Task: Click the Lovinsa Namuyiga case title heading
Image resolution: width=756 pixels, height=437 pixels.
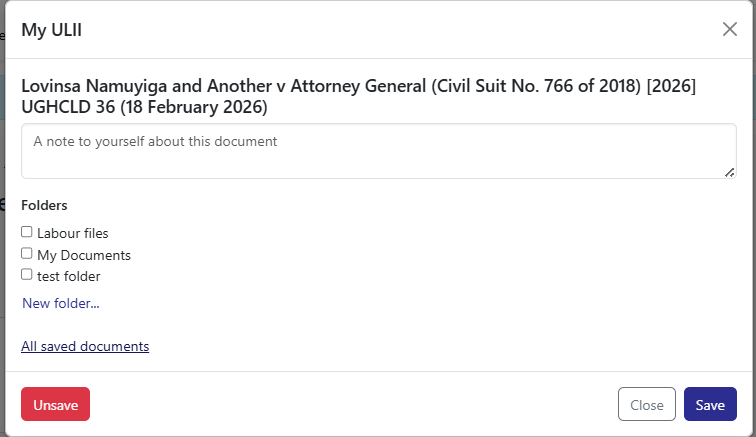Action: [358, 86]
